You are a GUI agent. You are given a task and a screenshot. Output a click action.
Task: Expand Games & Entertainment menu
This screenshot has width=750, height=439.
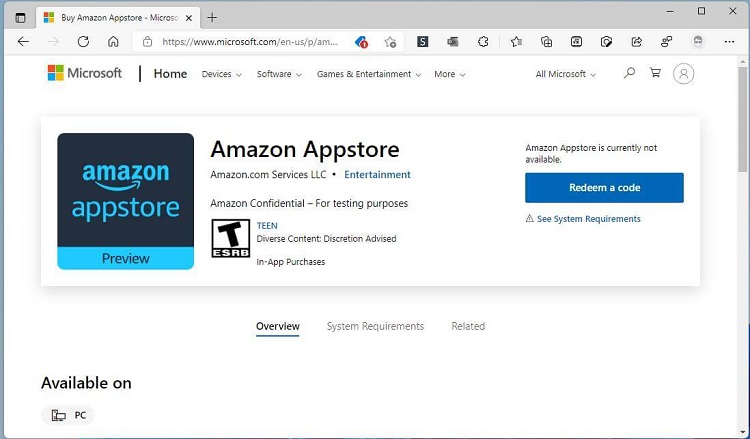pyautogui.click(x=369, y=74)
